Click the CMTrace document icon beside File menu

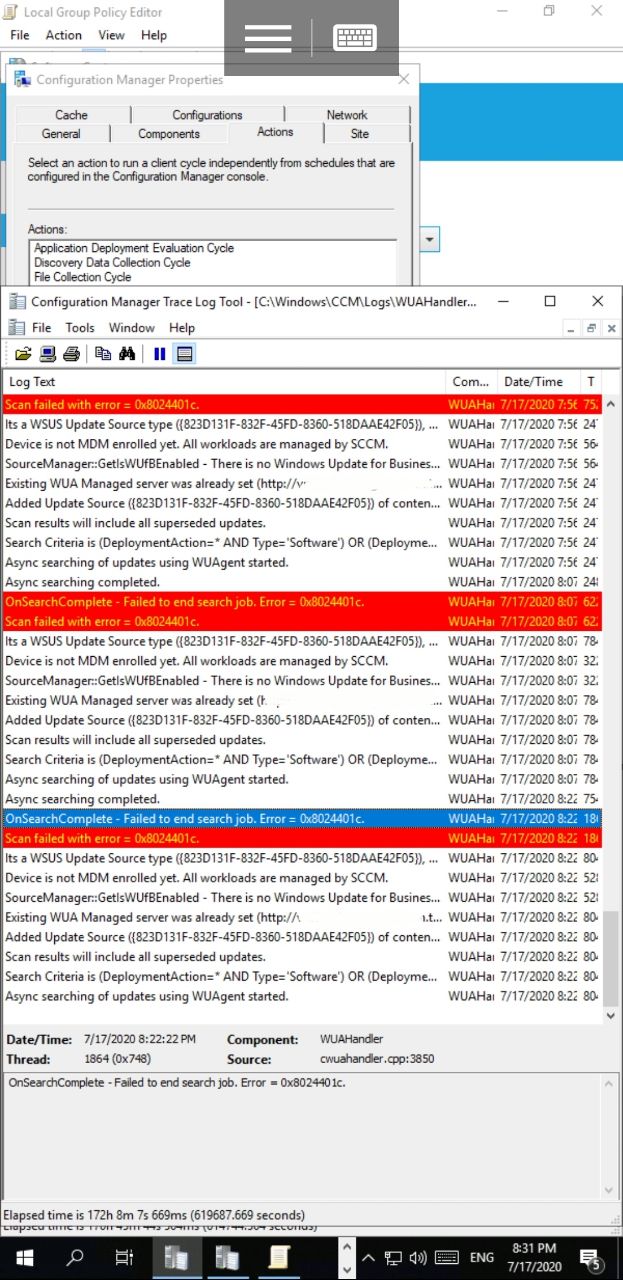point(16,327)
